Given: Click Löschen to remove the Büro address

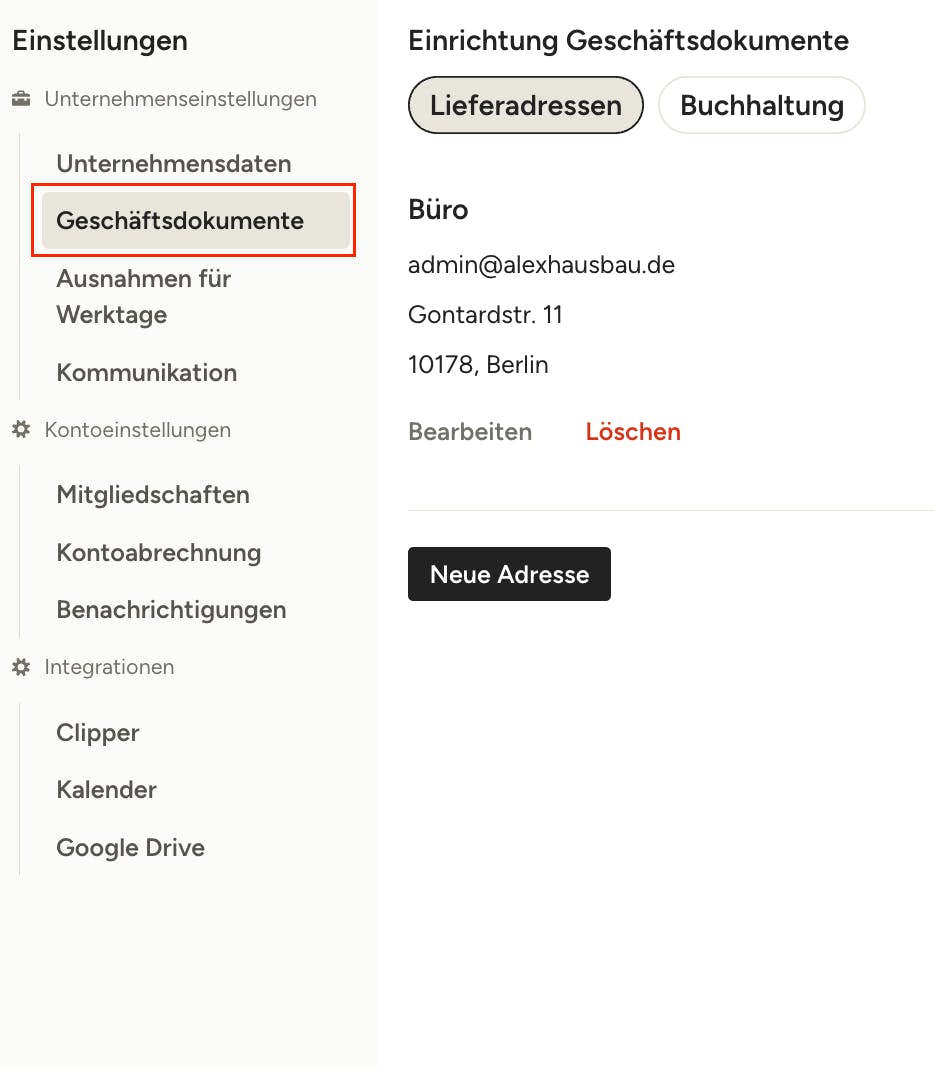Looking at the screenshot, I should [x=633, y=432].
